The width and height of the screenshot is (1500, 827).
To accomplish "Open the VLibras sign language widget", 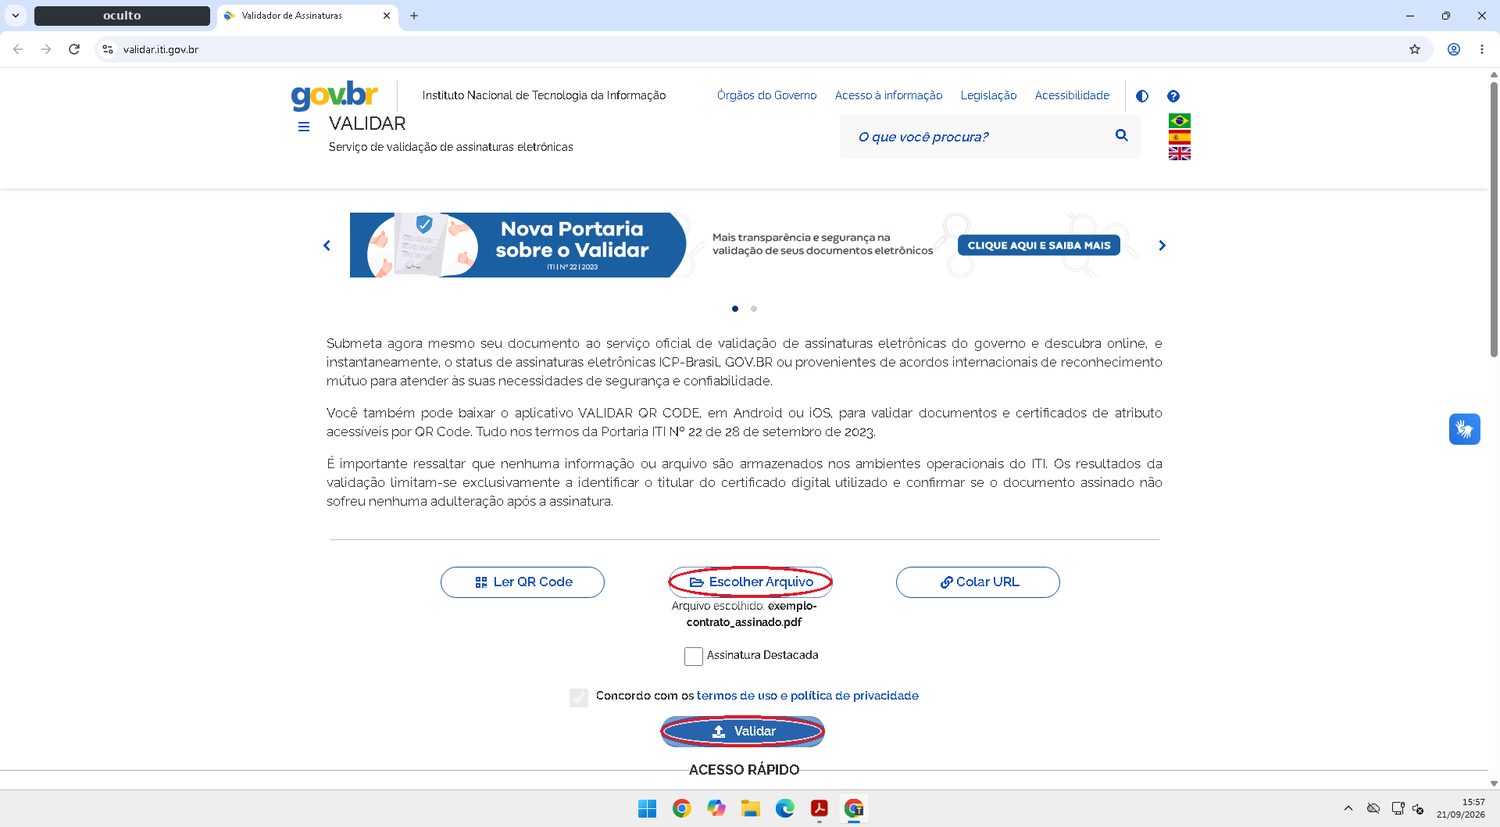I will 1464,429.
